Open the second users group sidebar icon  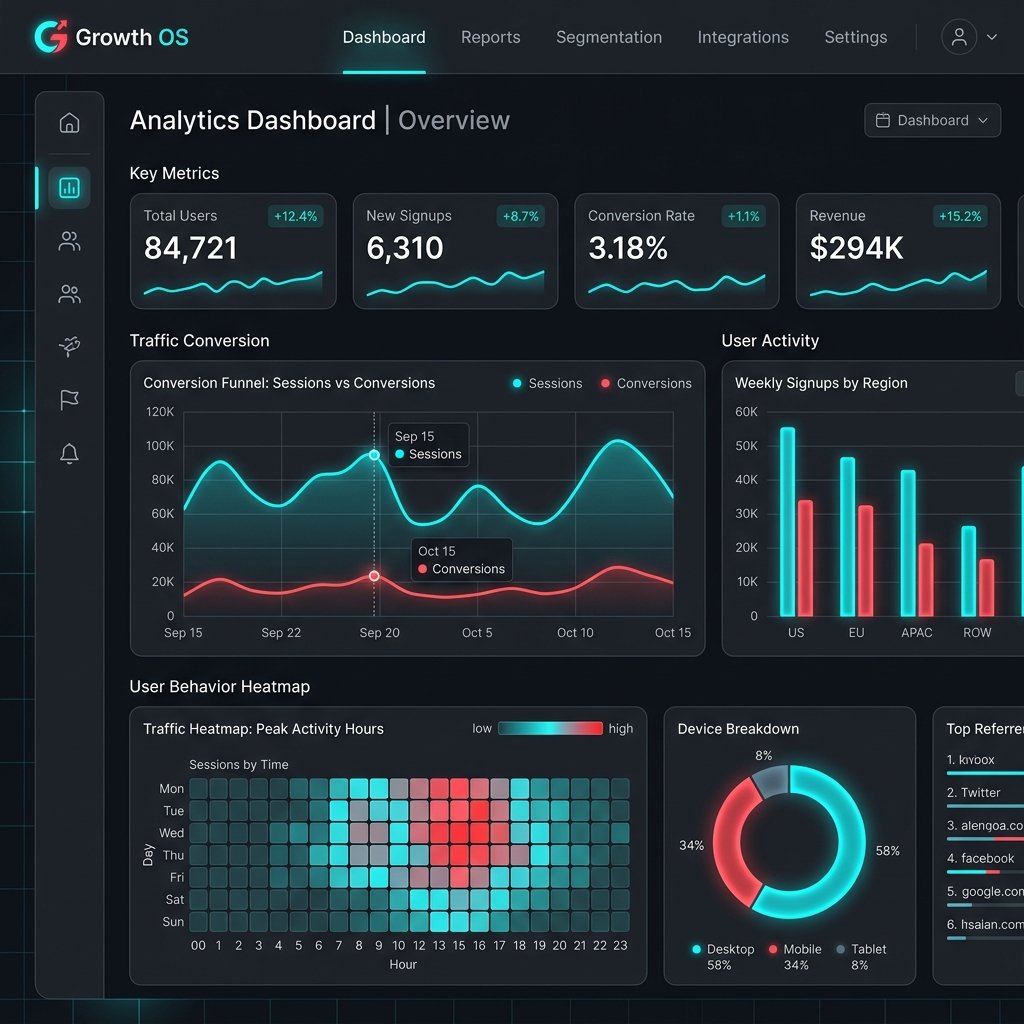pyautogui.click(x=69, y=294)
